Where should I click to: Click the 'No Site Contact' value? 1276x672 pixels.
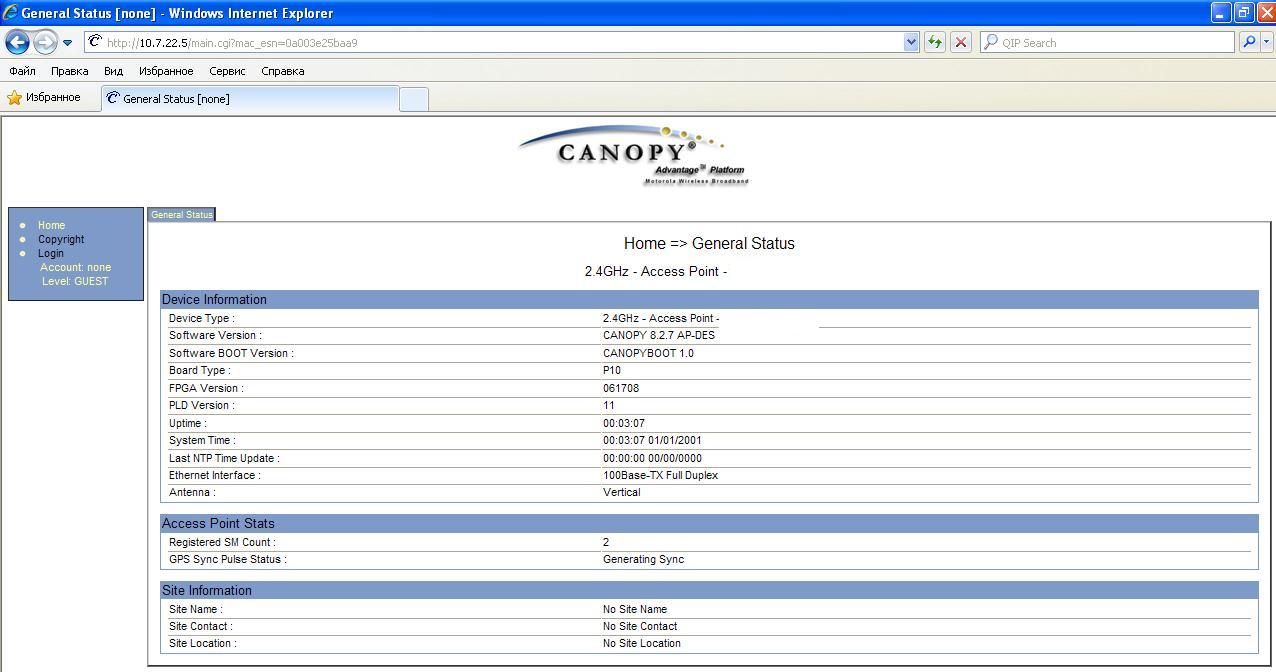coord(640,626)
